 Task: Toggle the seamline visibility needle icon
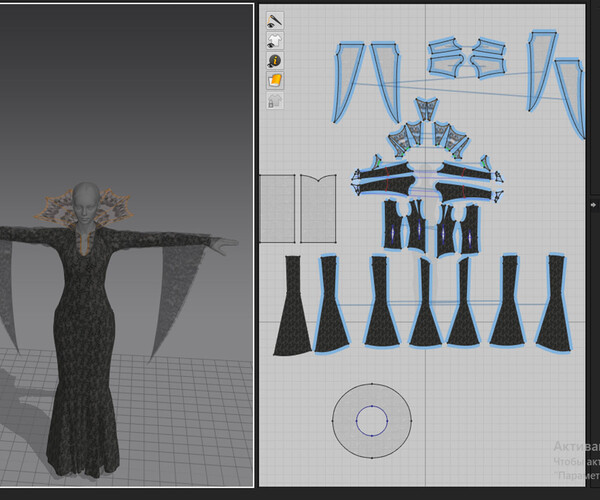click(x=275, y=21)
